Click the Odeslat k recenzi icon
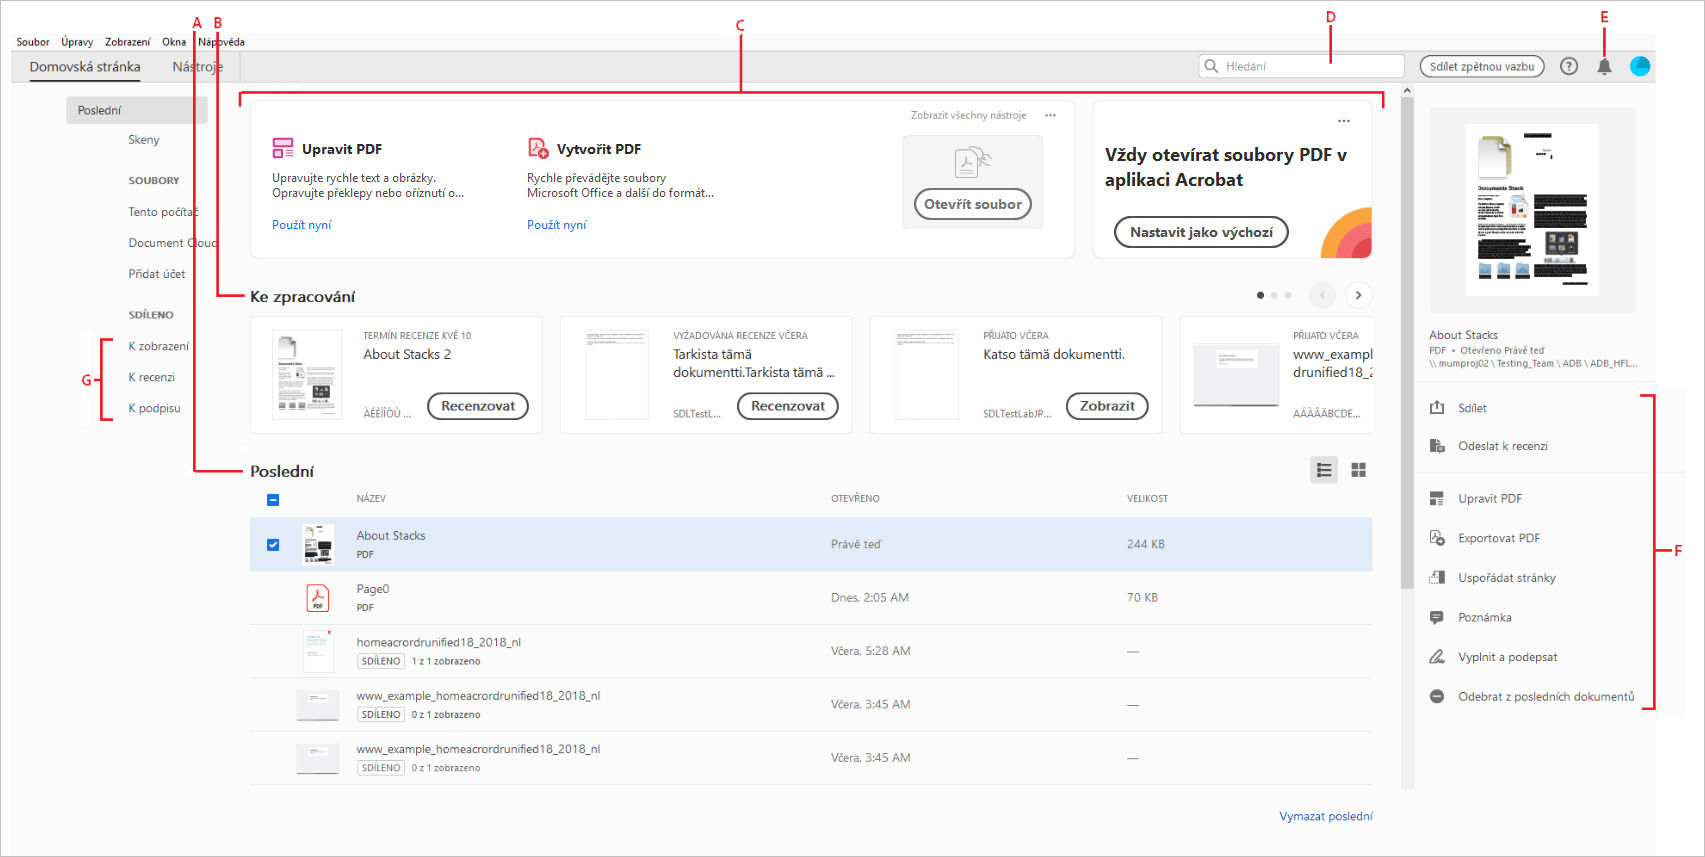 [1437, 446]
